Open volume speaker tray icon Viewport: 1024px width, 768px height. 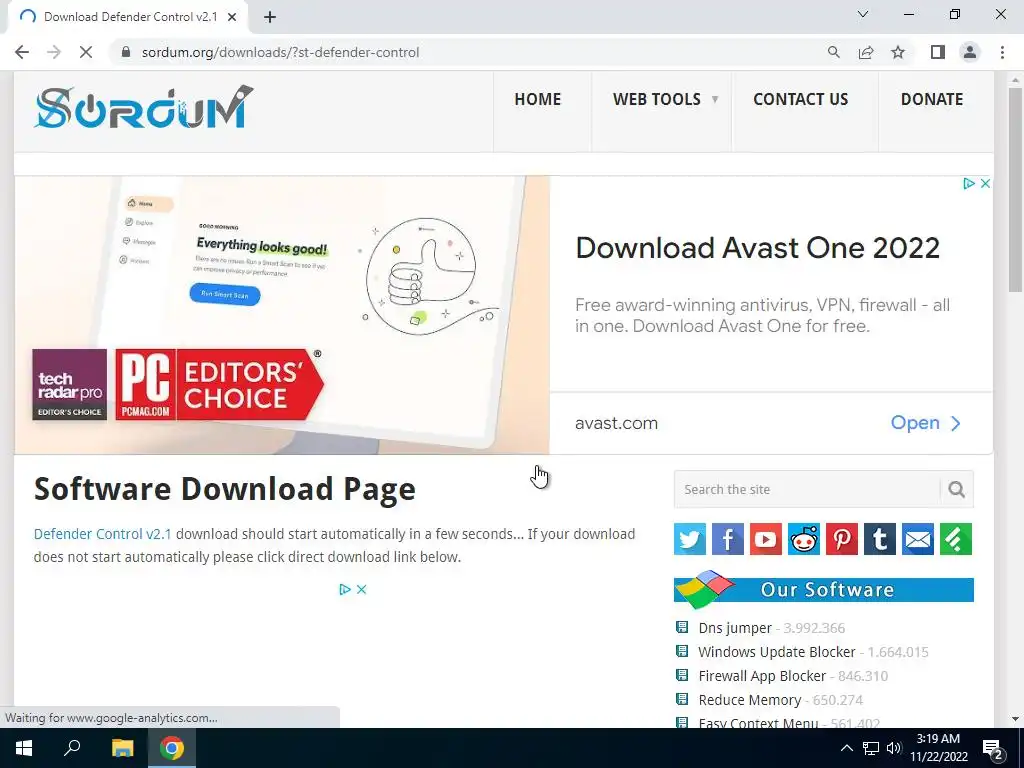[894, 748]
